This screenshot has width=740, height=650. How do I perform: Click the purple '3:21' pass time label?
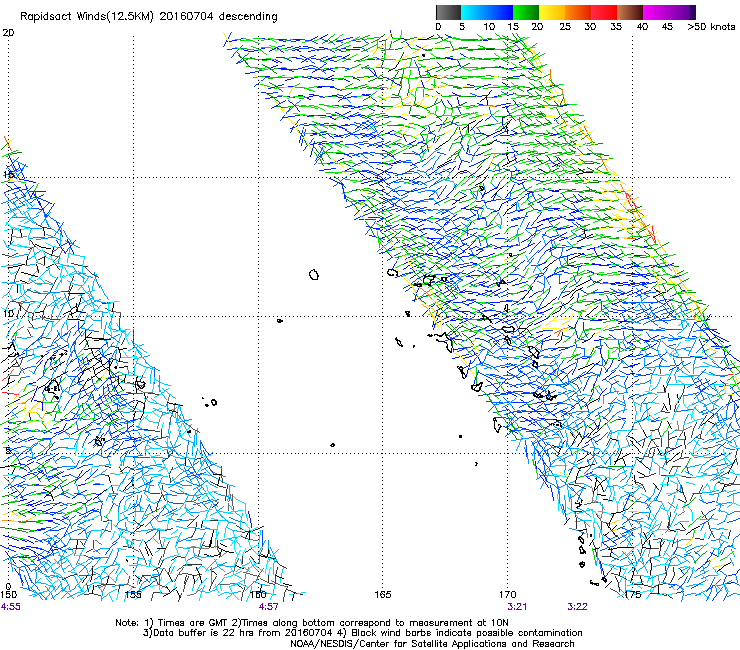click(x=517, y=607)
